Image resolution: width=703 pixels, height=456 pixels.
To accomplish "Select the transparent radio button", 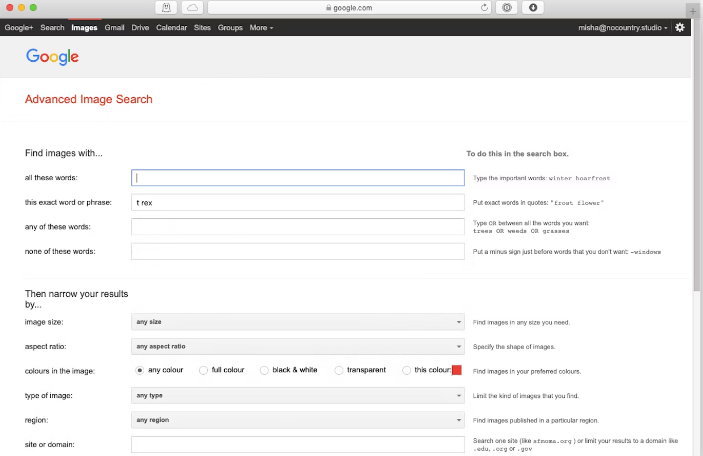I will pos(339,370).
